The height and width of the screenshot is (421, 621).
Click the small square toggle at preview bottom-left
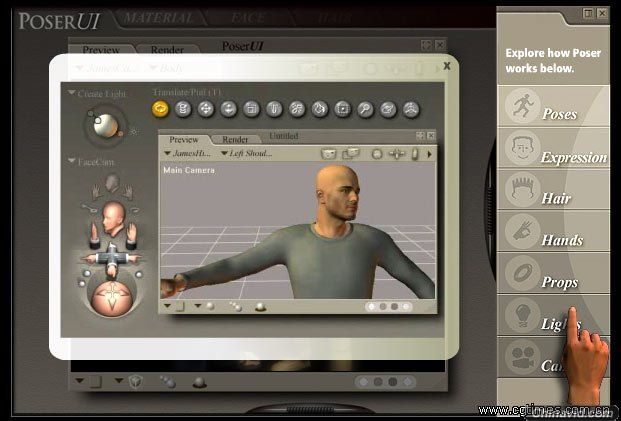180,307
